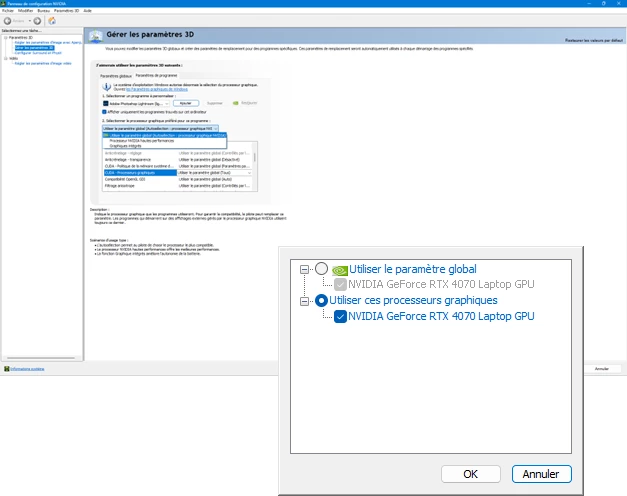Click NVIDIA logo next to Utiliser le paramètre global

[x=339, y=270]
